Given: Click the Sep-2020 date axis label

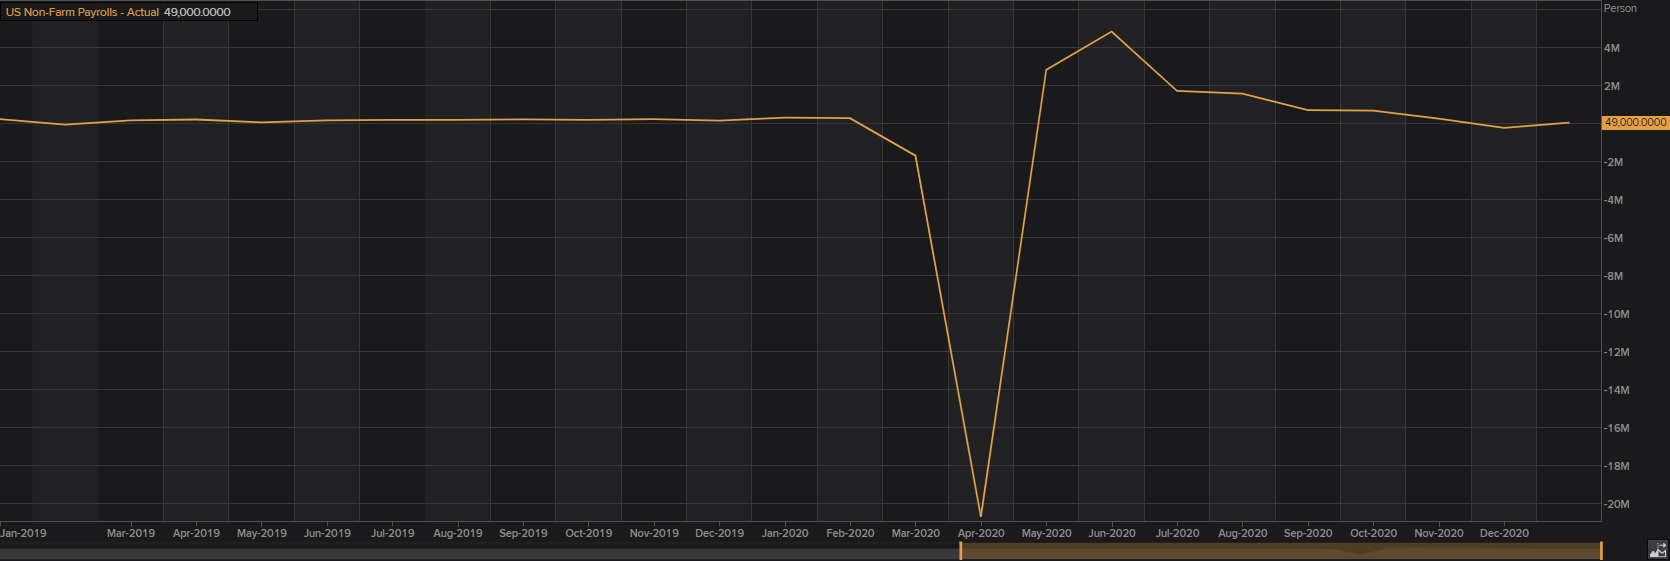Looking at the screenshot, I should 1308,533.
